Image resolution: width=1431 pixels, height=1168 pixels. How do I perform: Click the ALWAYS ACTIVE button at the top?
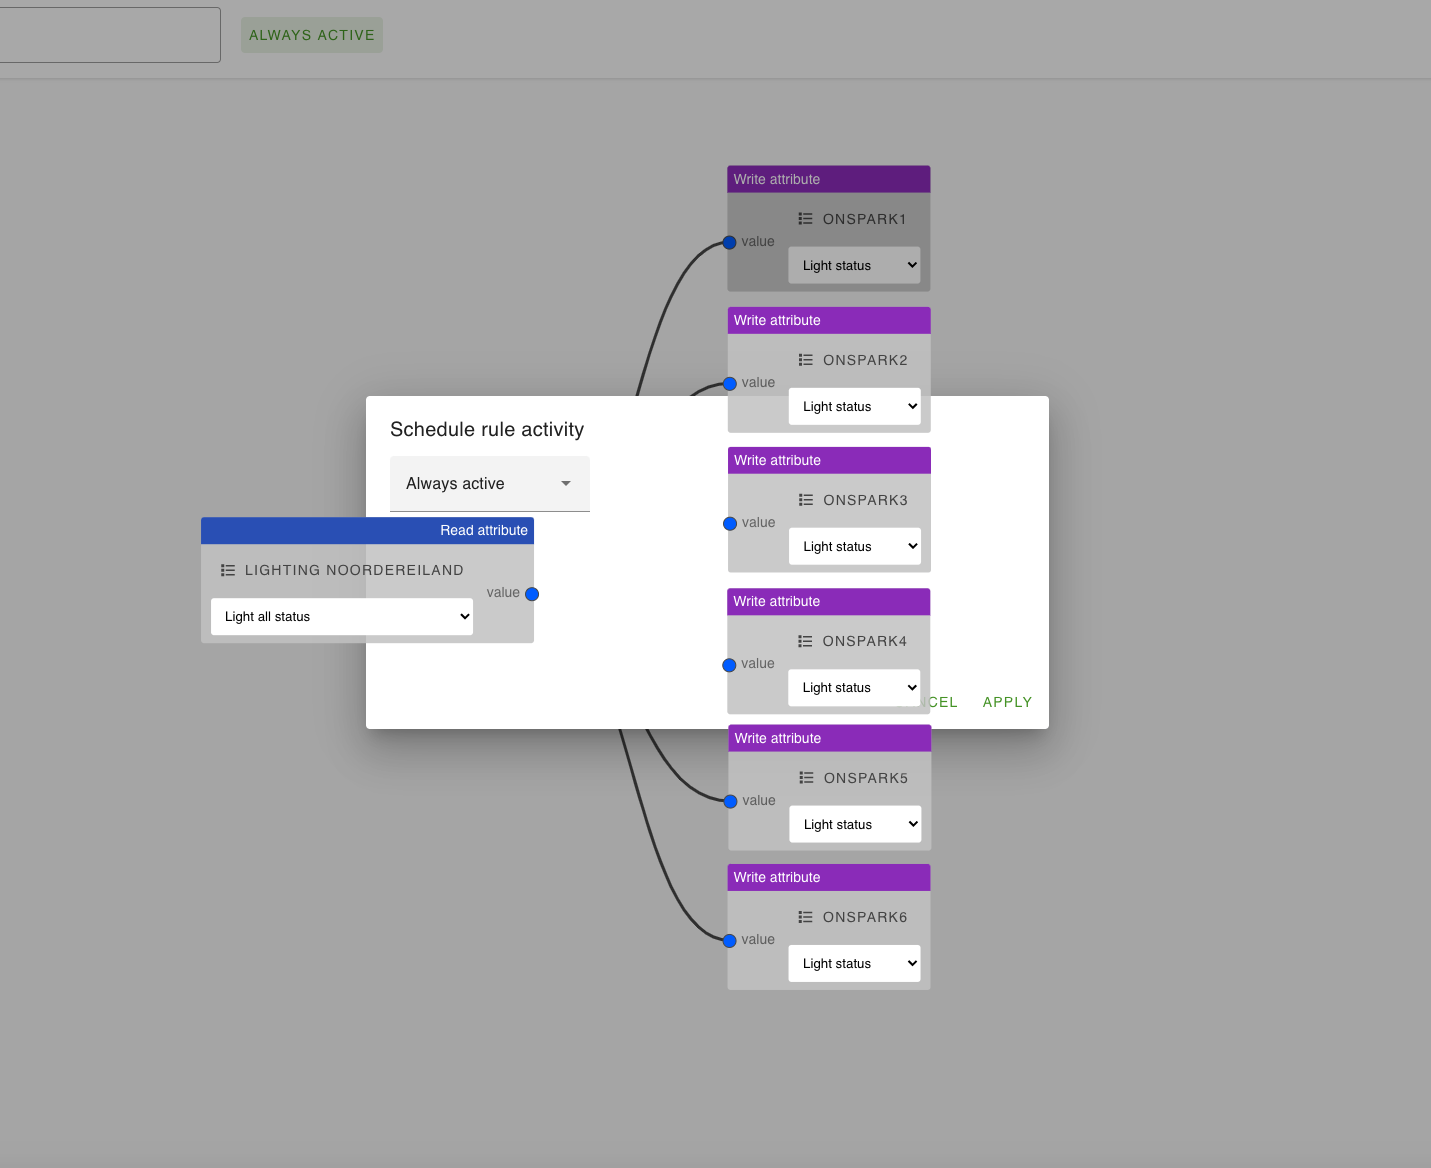point(311,34)
